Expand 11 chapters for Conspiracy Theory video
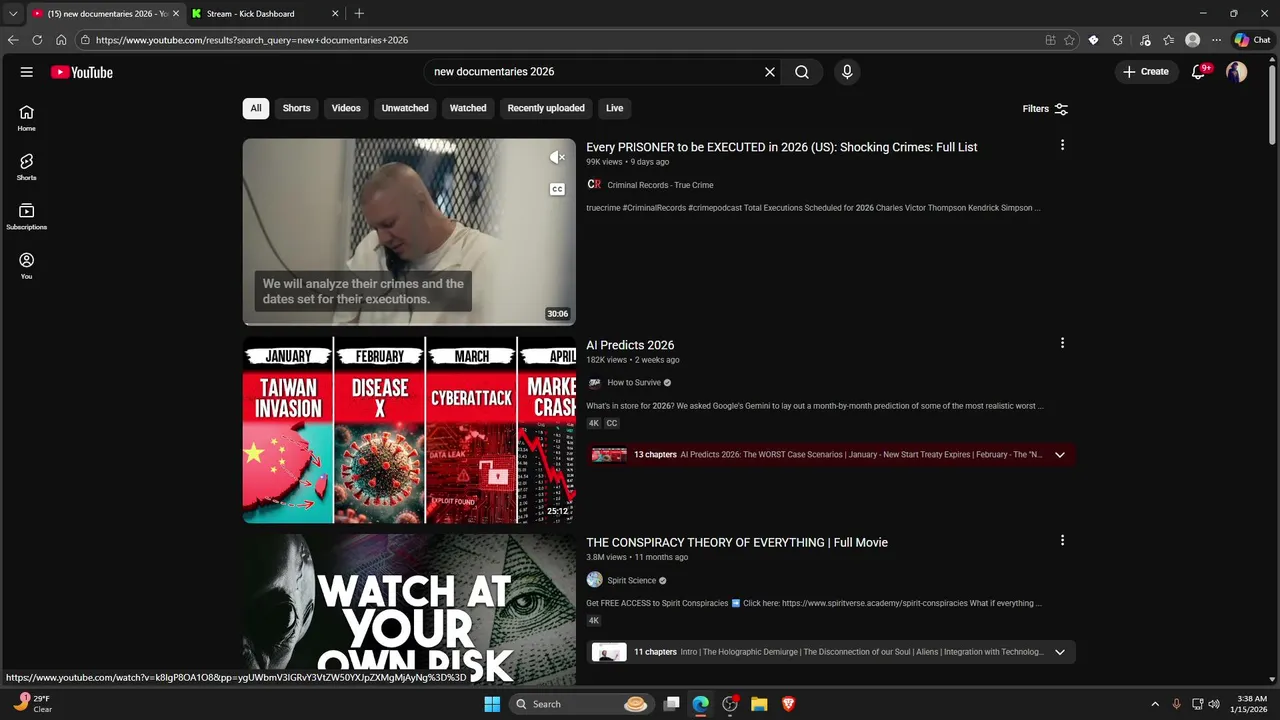The image size is (1280, 720). point(830,652)
